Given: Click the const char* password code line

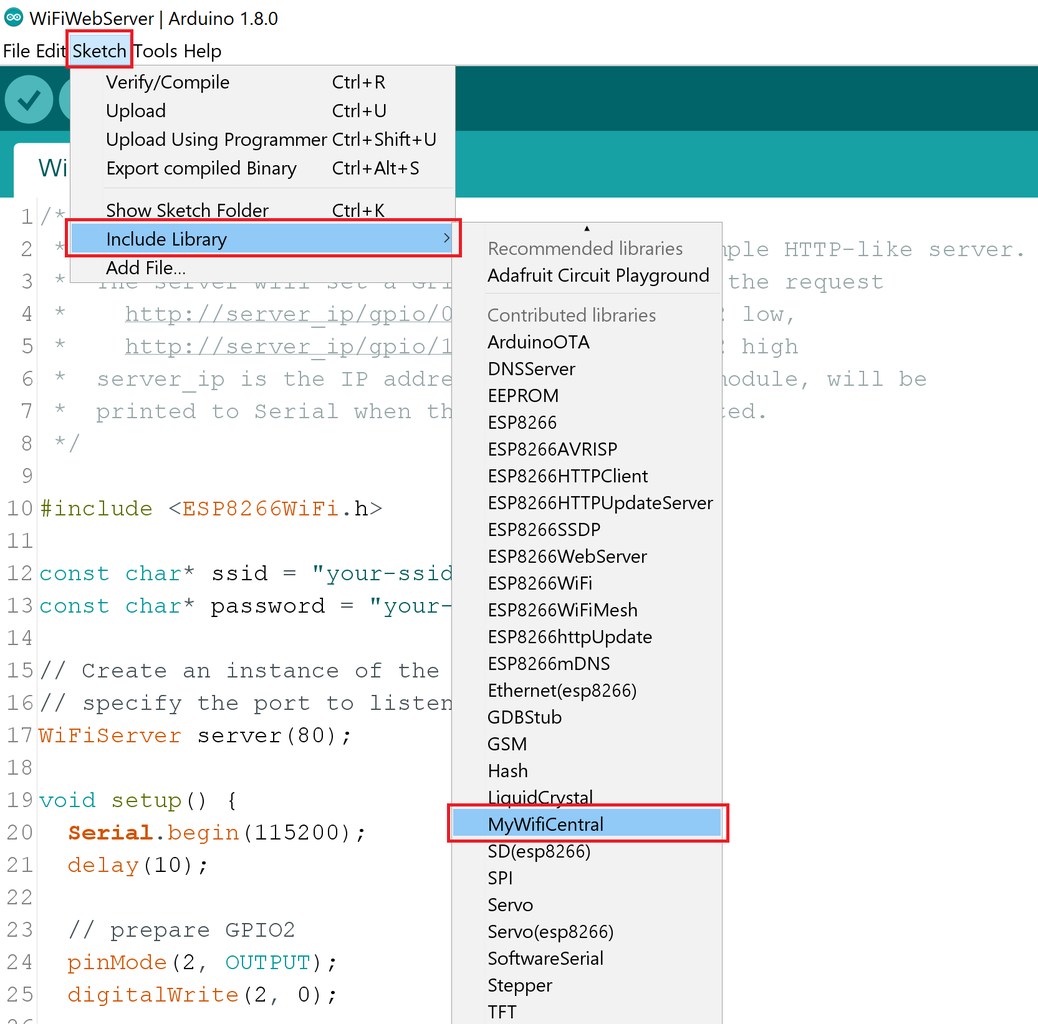Looking at the screenshot, I should pos(245,606).
